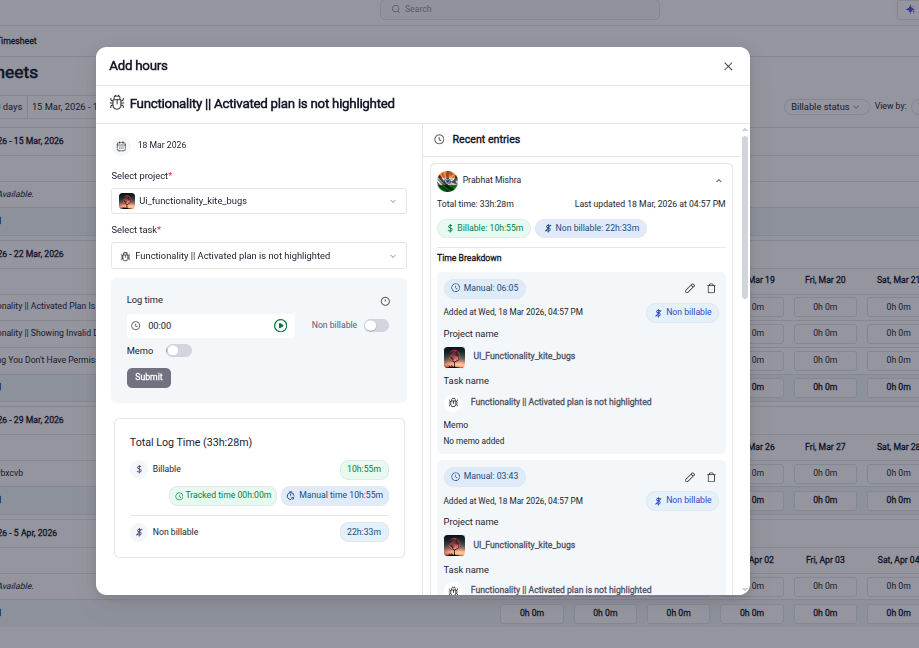Click the Billable 10h:55m total badge

click(364, 469)
